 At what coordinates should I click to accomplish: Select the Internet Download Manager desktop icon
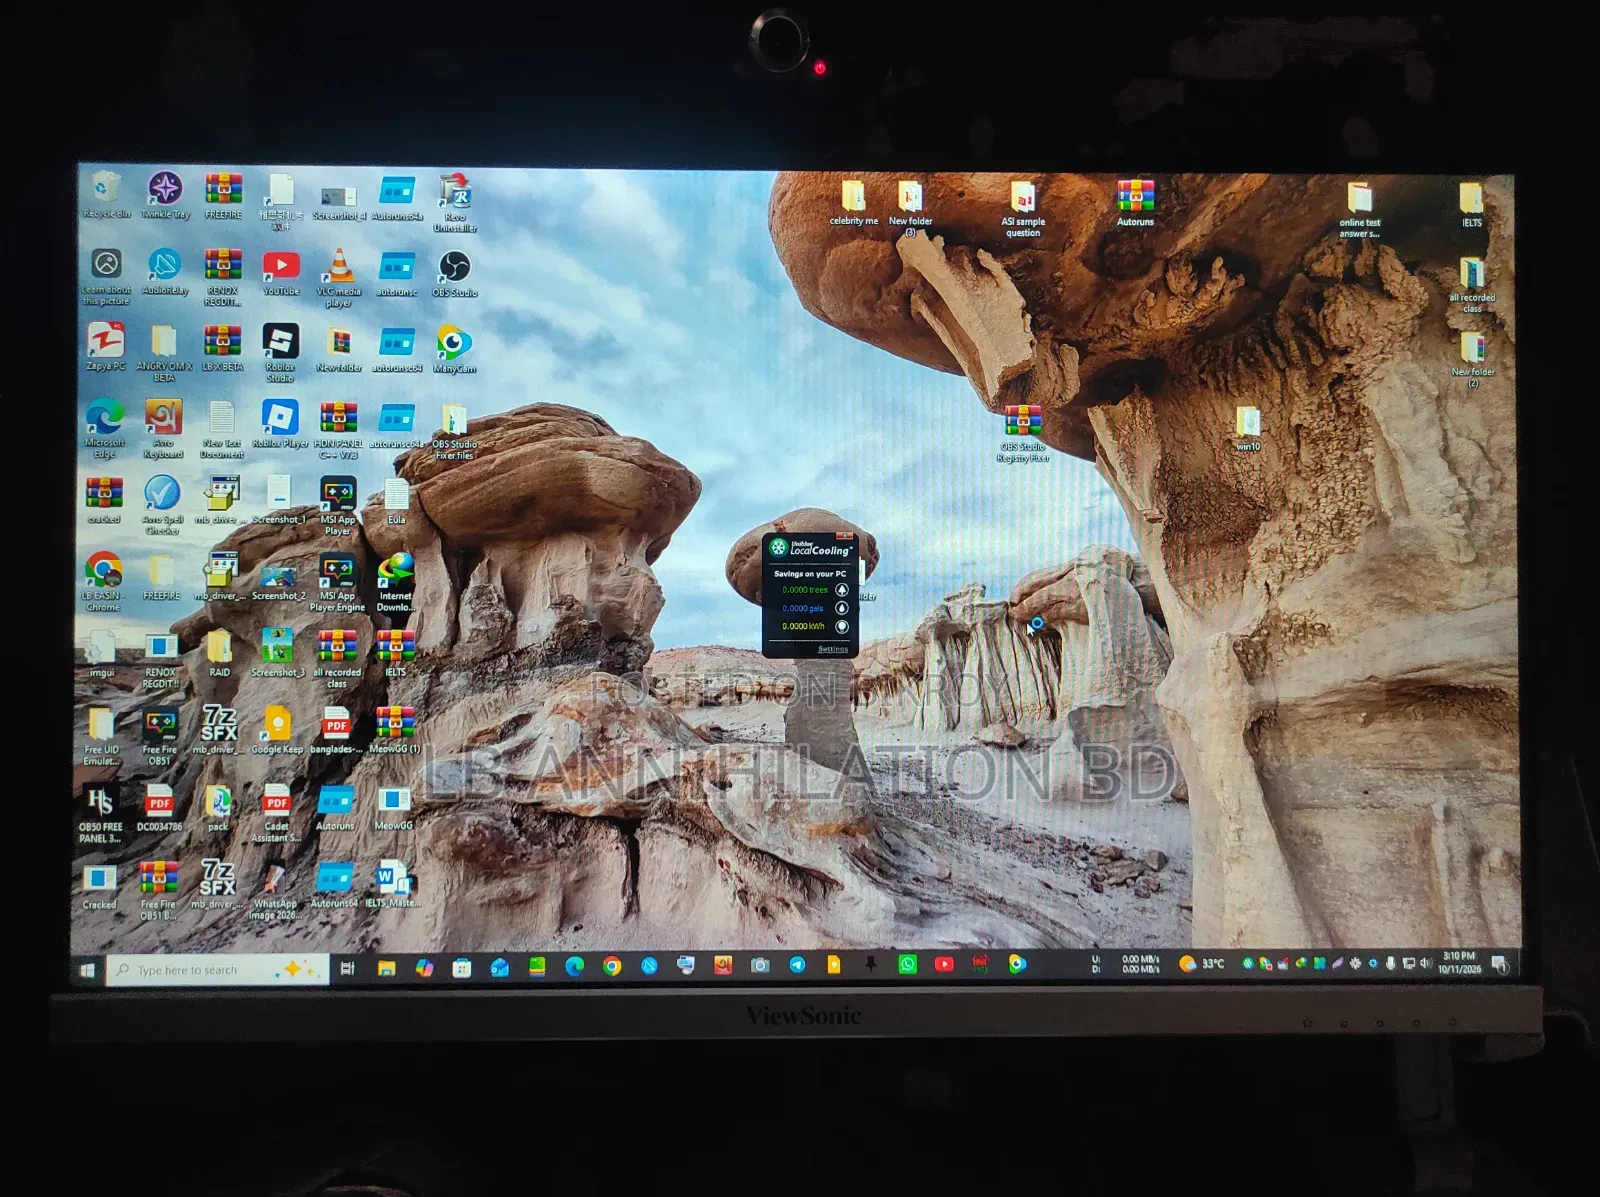(x=396, y=582)
